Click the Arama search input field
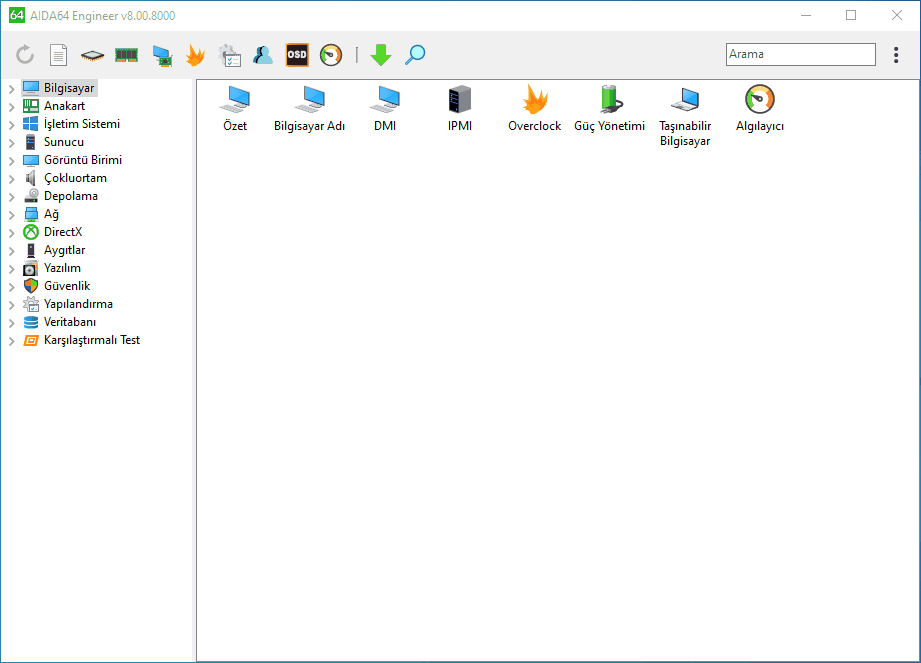The height and width of the screenshot is (663, 921). click(x=800, y=54)
